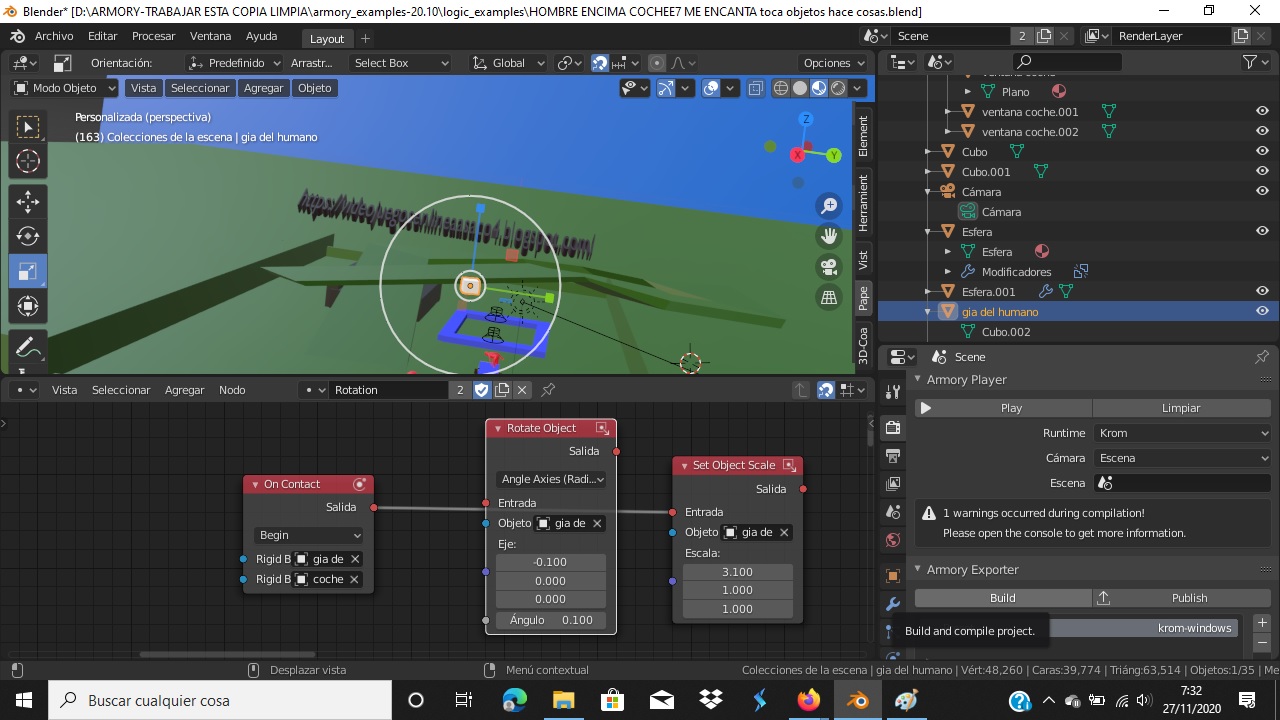Select the Rotate tool in the viewport toolbar
Screen dimensions: 1280x720
click(x=27, y=236)
